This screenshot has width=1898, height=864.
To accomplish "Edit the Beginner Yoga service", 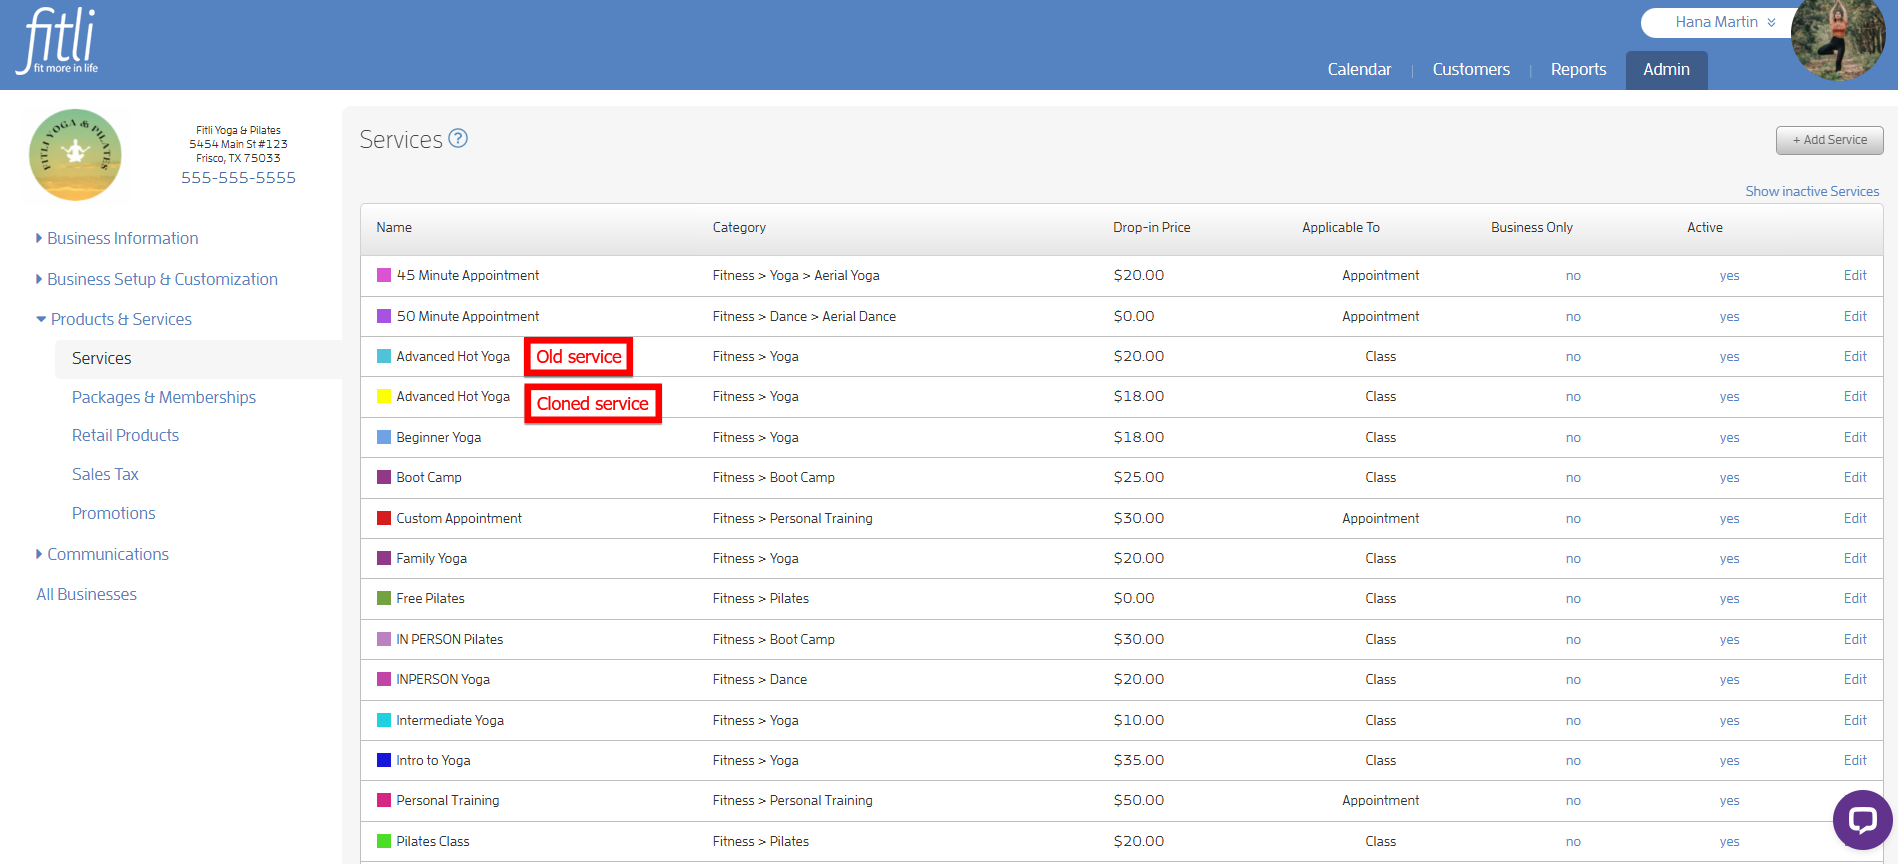I will 1855,437.
